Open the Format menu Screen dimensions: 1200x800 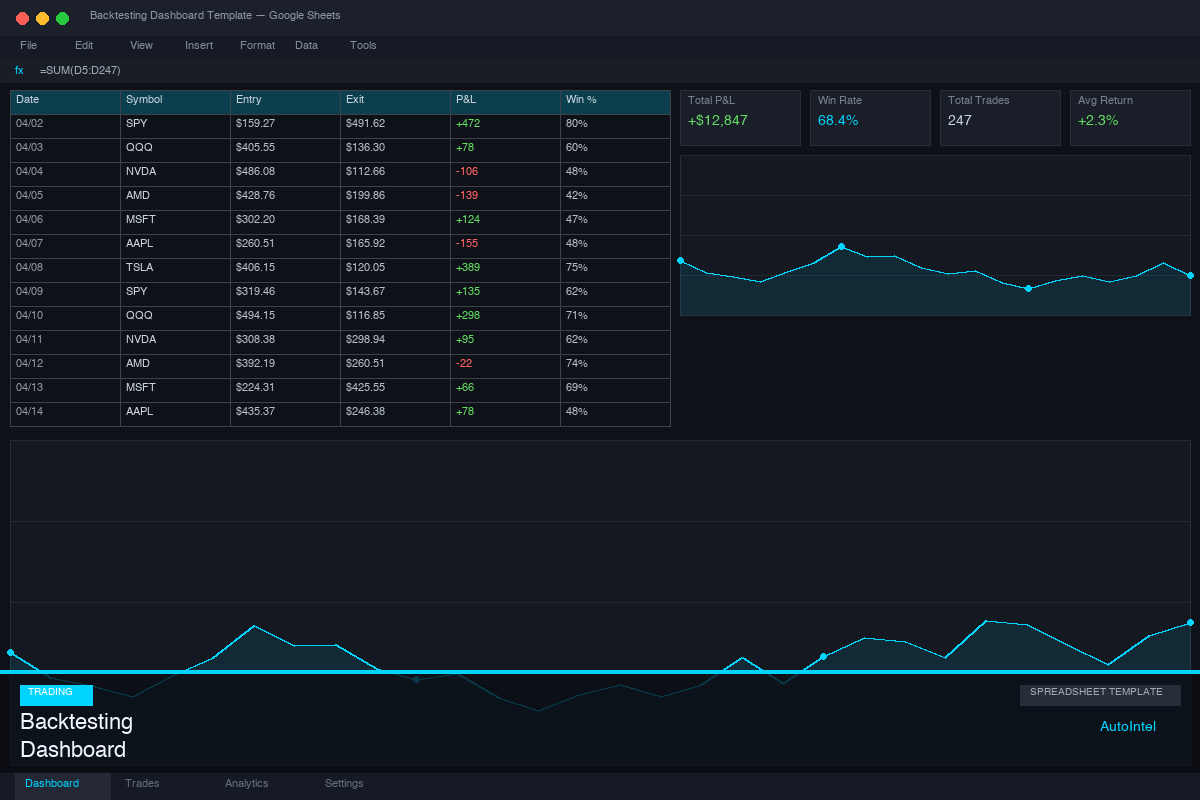click(257, 45)
